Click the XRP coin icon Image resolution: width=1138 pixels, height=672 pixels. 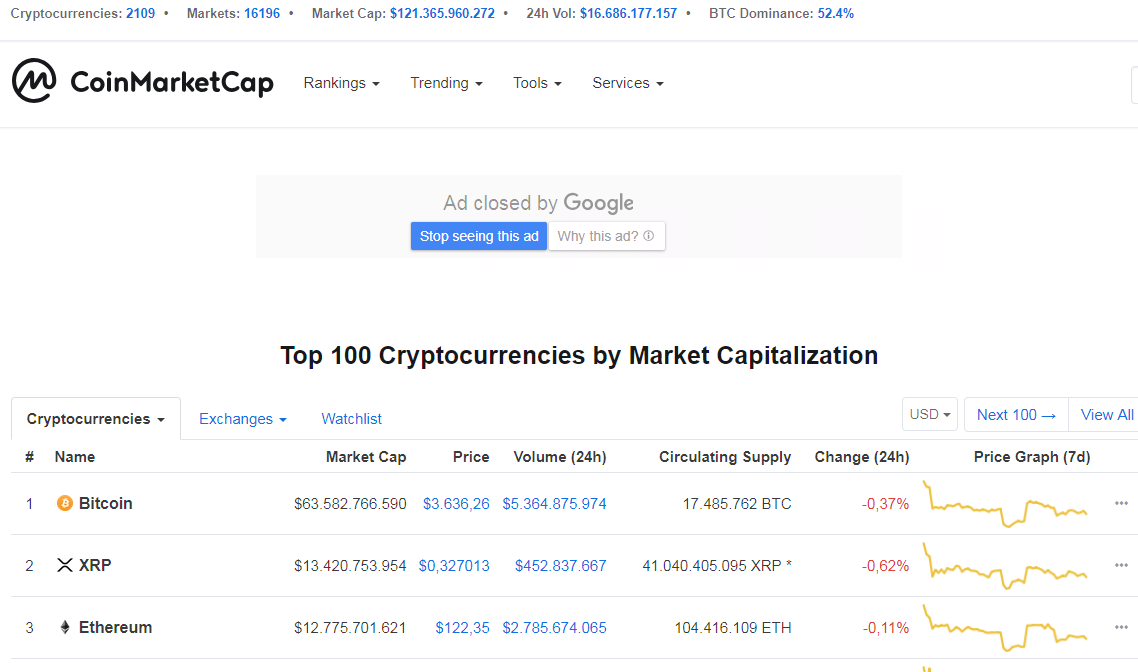(x=65, y=566)
